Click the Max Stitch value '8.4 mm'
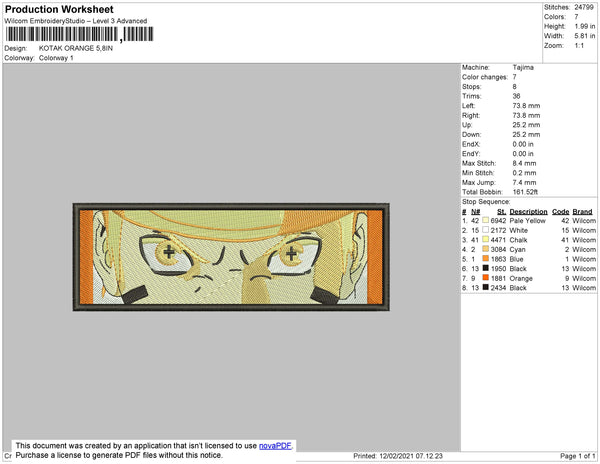The height and width of the screenshot is (464, 600). 524,163
